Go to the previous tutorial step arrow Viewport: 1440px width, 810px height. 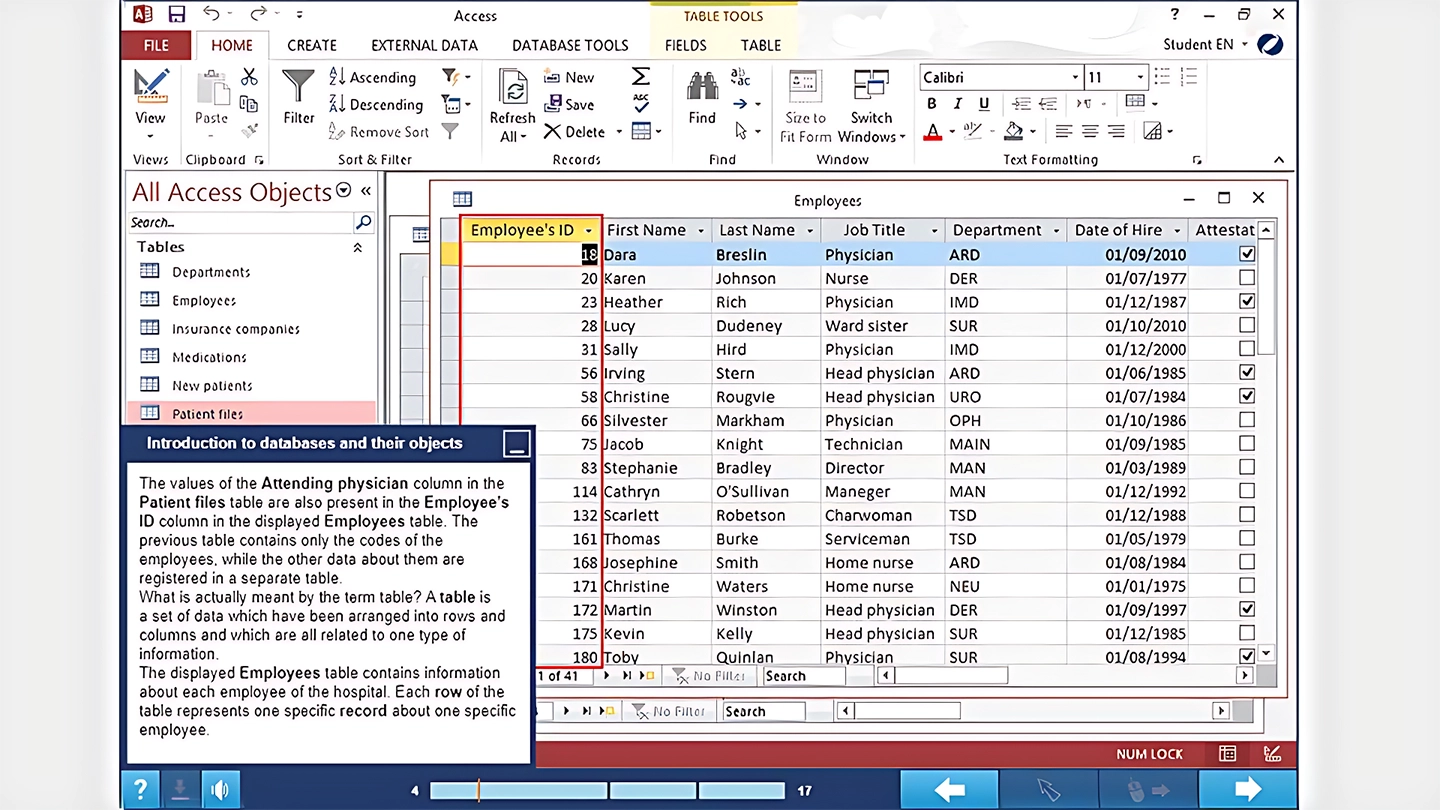(949, 790)
